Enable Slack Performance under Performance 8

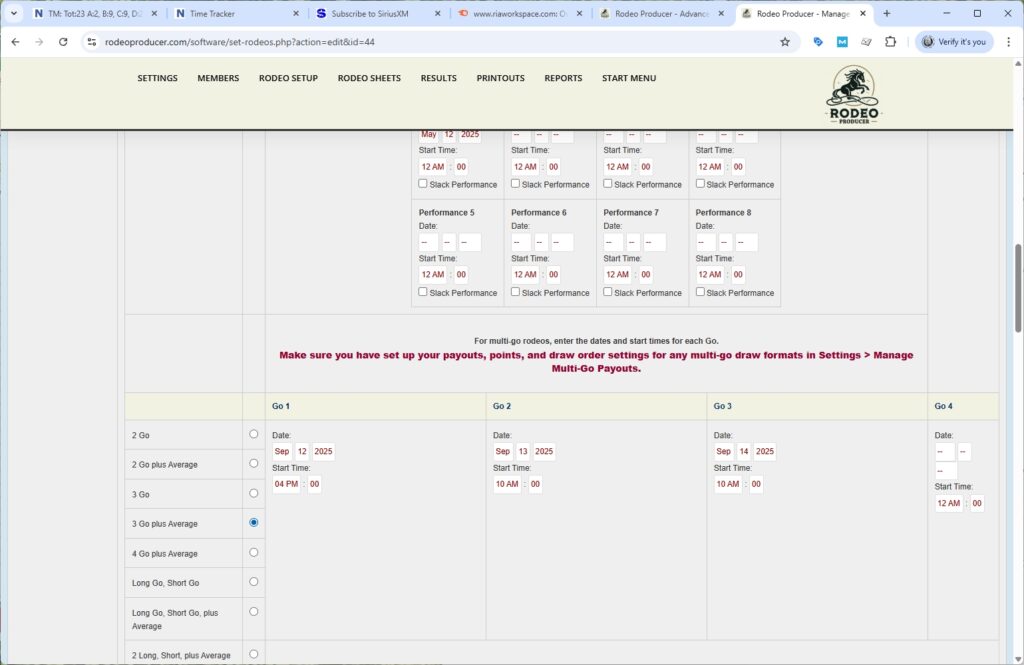[700, 292]
